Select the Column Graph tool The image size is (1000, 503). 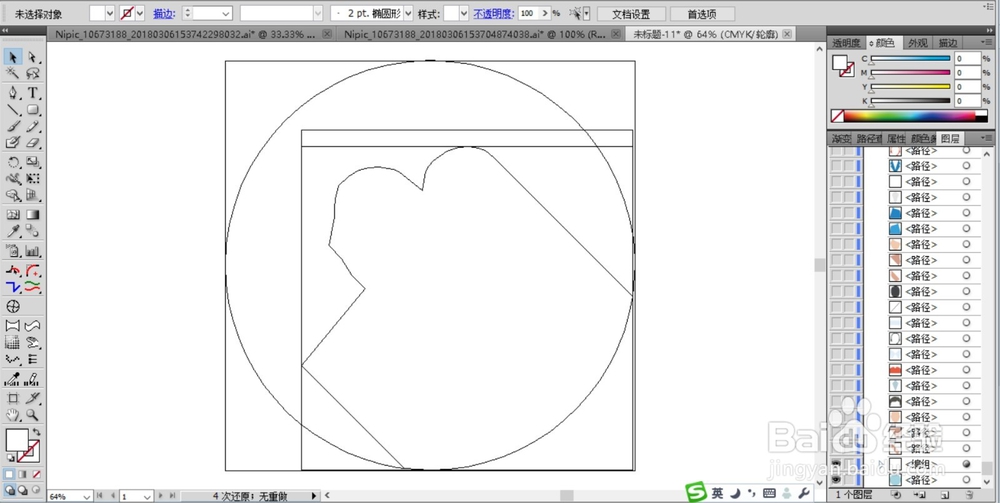(x=33, y=251)
